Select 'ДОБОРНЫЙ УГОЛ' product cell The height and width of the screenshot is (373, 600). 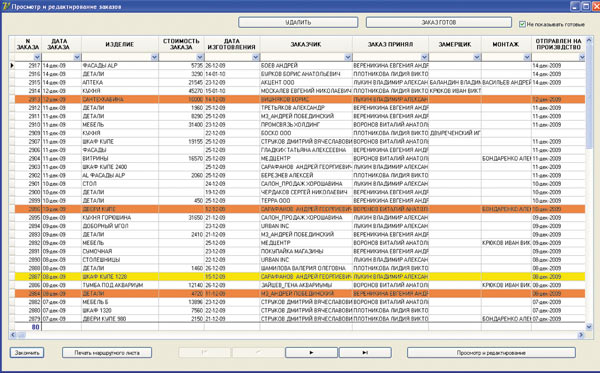click(120, 226)
